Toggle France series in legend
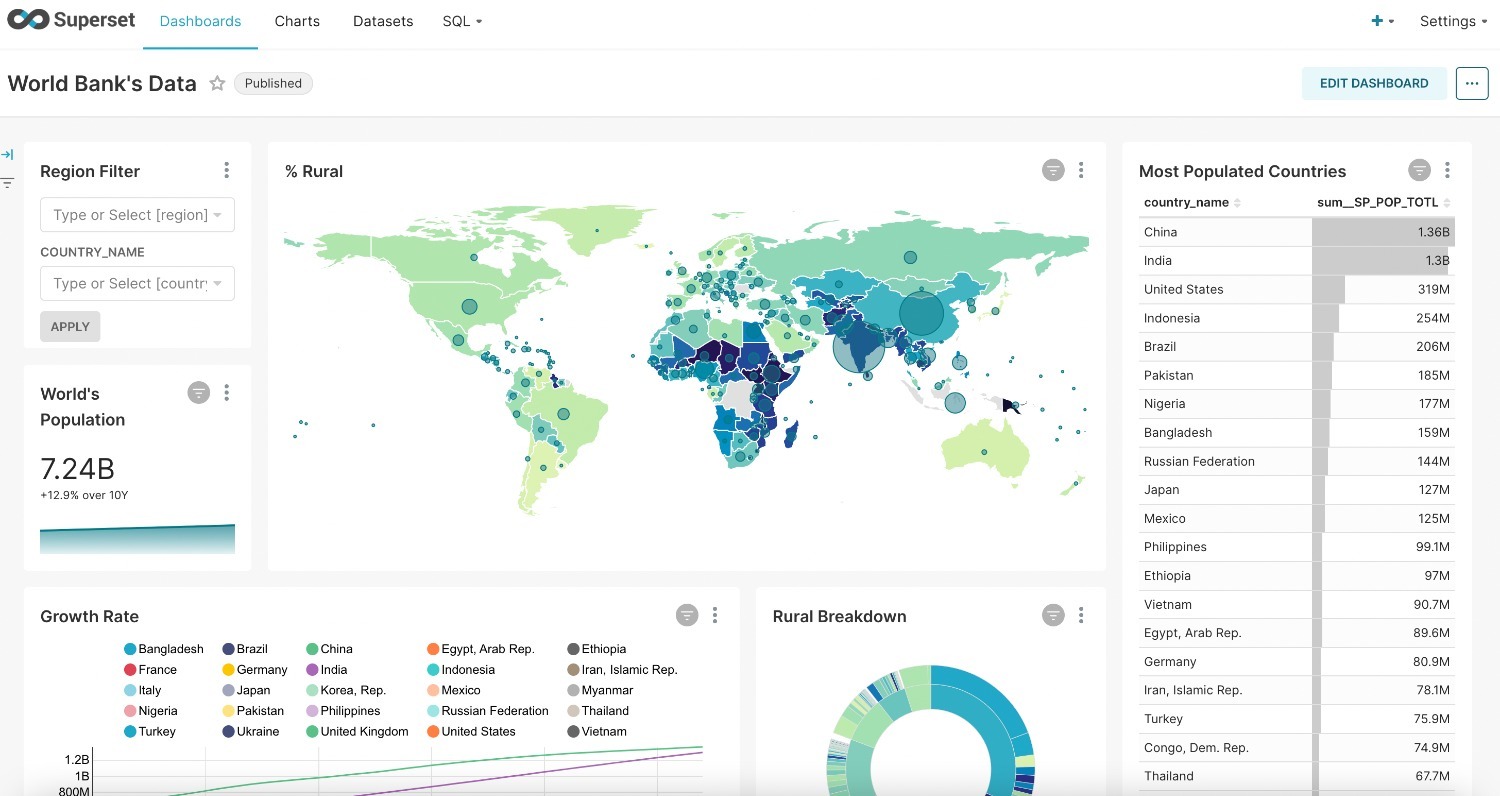Screen dimensions: 1500x796 point(150,670)
